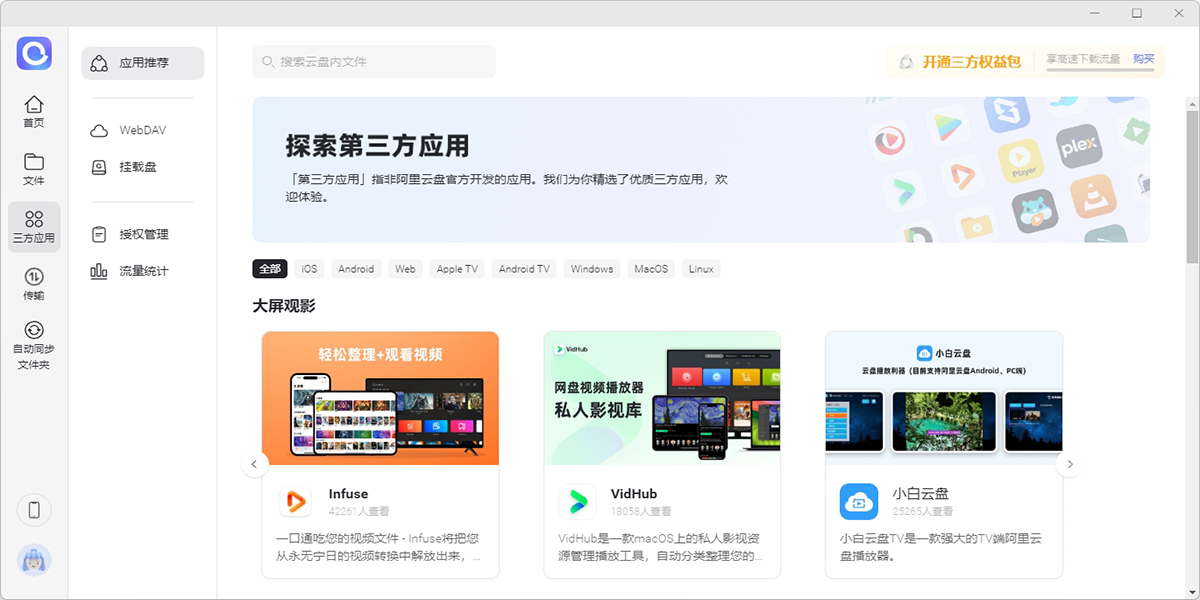The image size is (1200, 600).
Task: Click the VidHub app name
Action: [634, 494]
